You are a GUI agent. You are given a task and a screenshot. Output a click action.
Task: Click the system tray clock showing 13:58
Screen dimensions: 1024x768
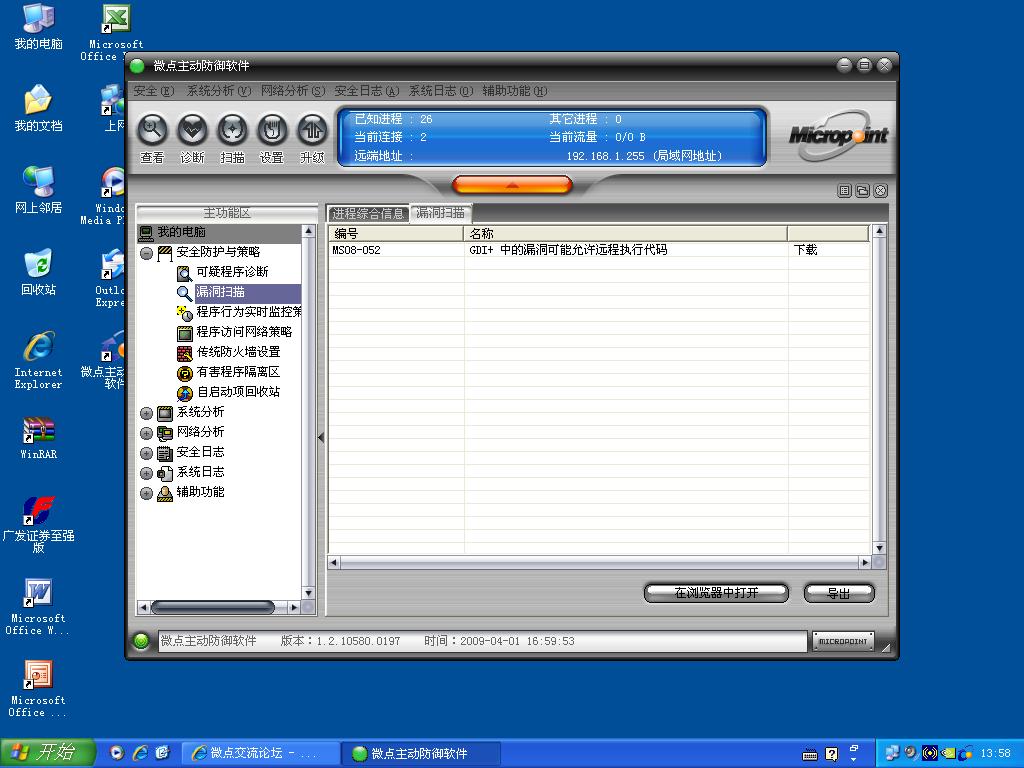coord(995,754)
